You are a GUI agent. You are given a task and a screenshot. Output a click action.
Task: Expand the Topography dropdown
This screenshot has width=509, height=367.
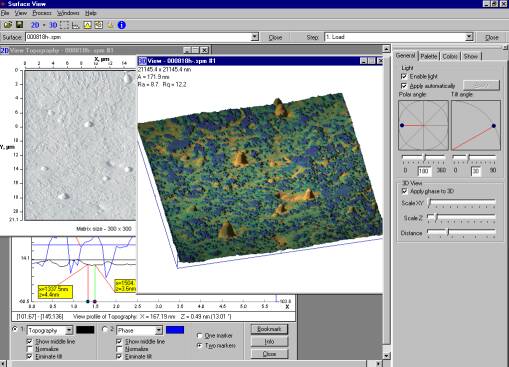pyautogui.click(x=69, y=330)
